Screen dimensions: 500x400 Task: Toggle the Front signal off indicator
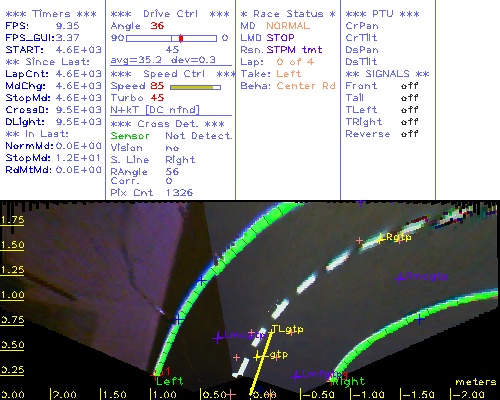410,86
